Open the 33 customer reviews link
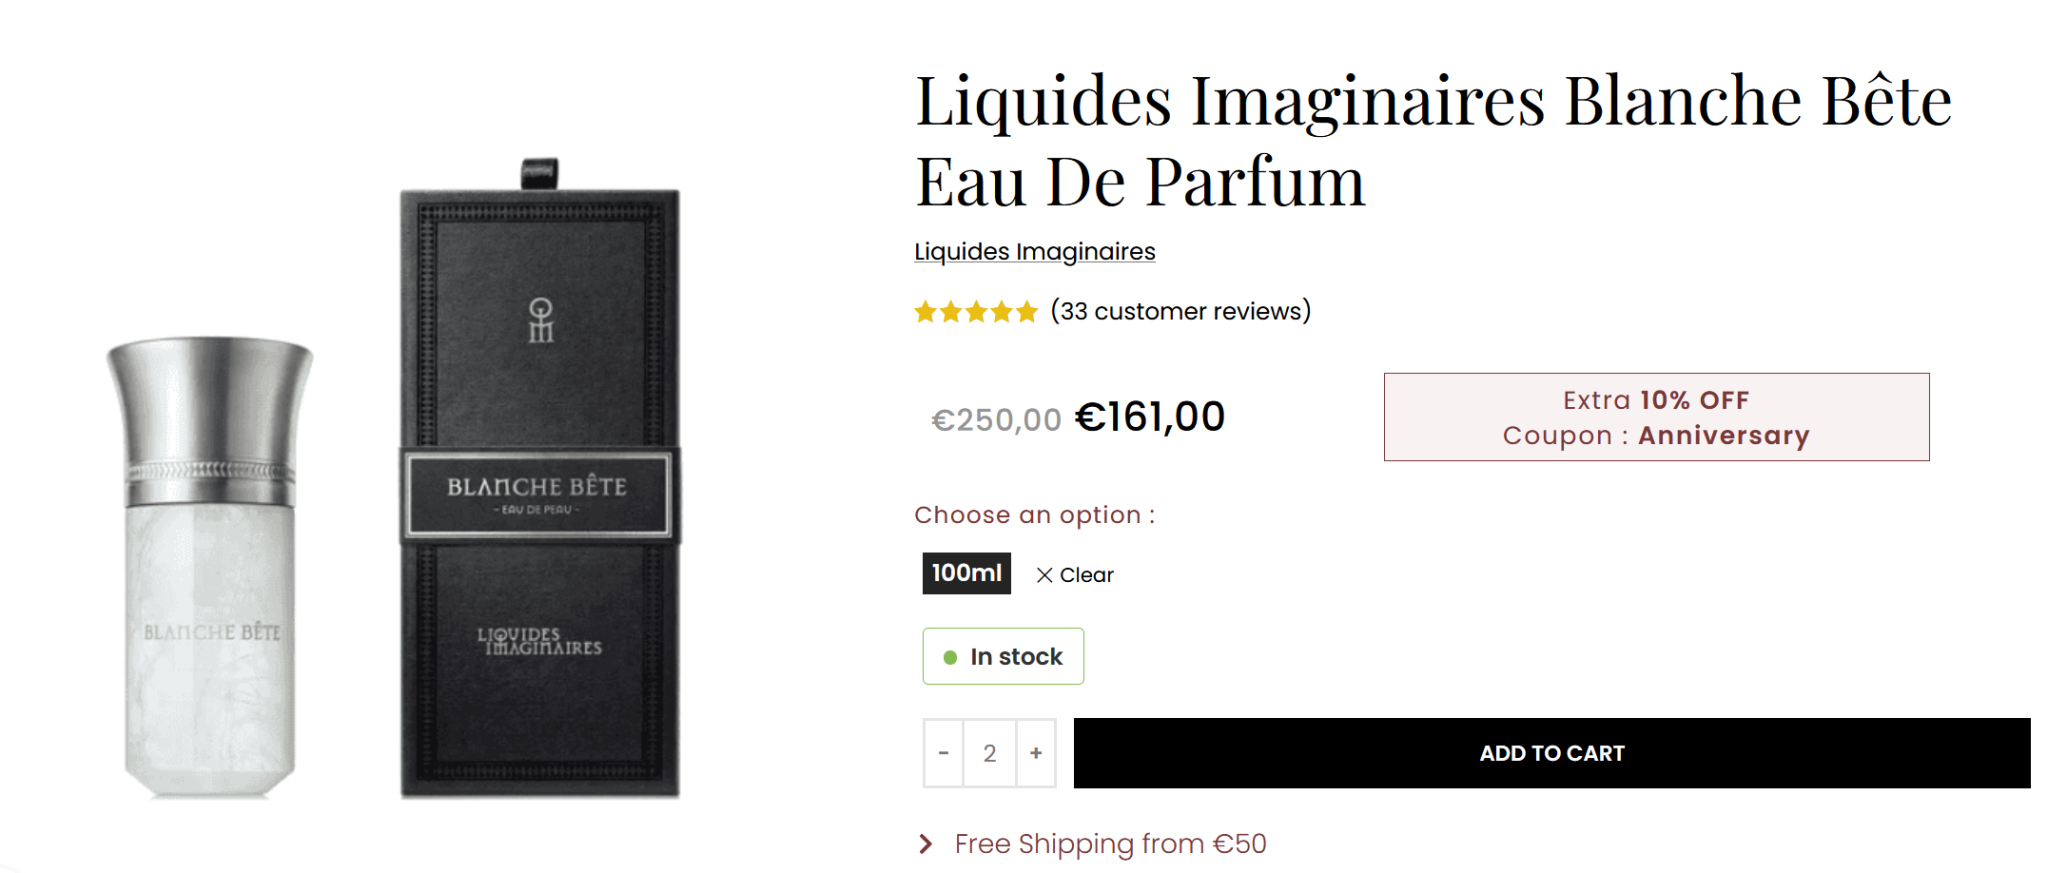The height and width of the screenshot is (873, 2048). pyautogui.click(x=1180, y=312)
